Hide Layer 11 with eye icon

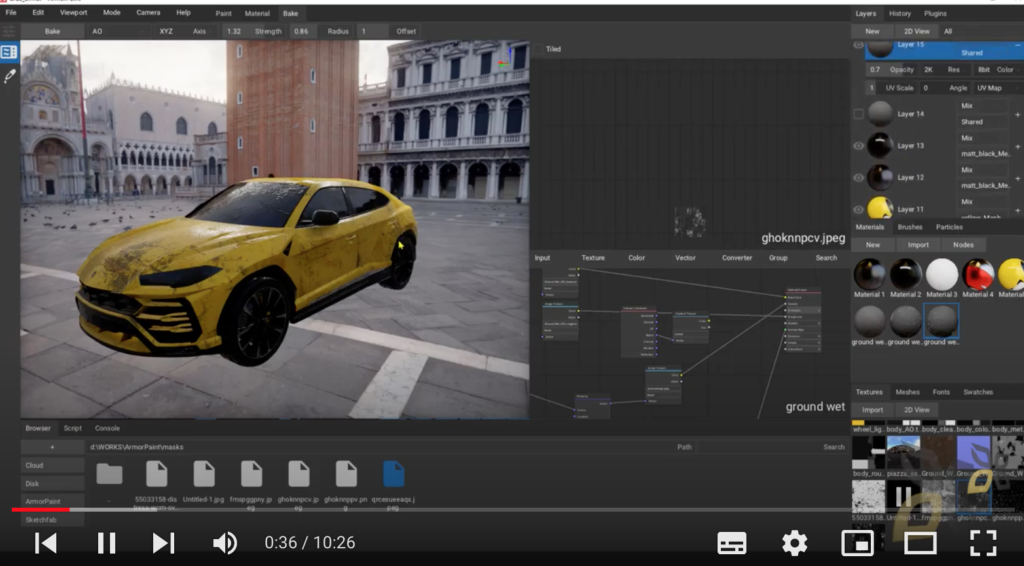click(x=858, y=210)
